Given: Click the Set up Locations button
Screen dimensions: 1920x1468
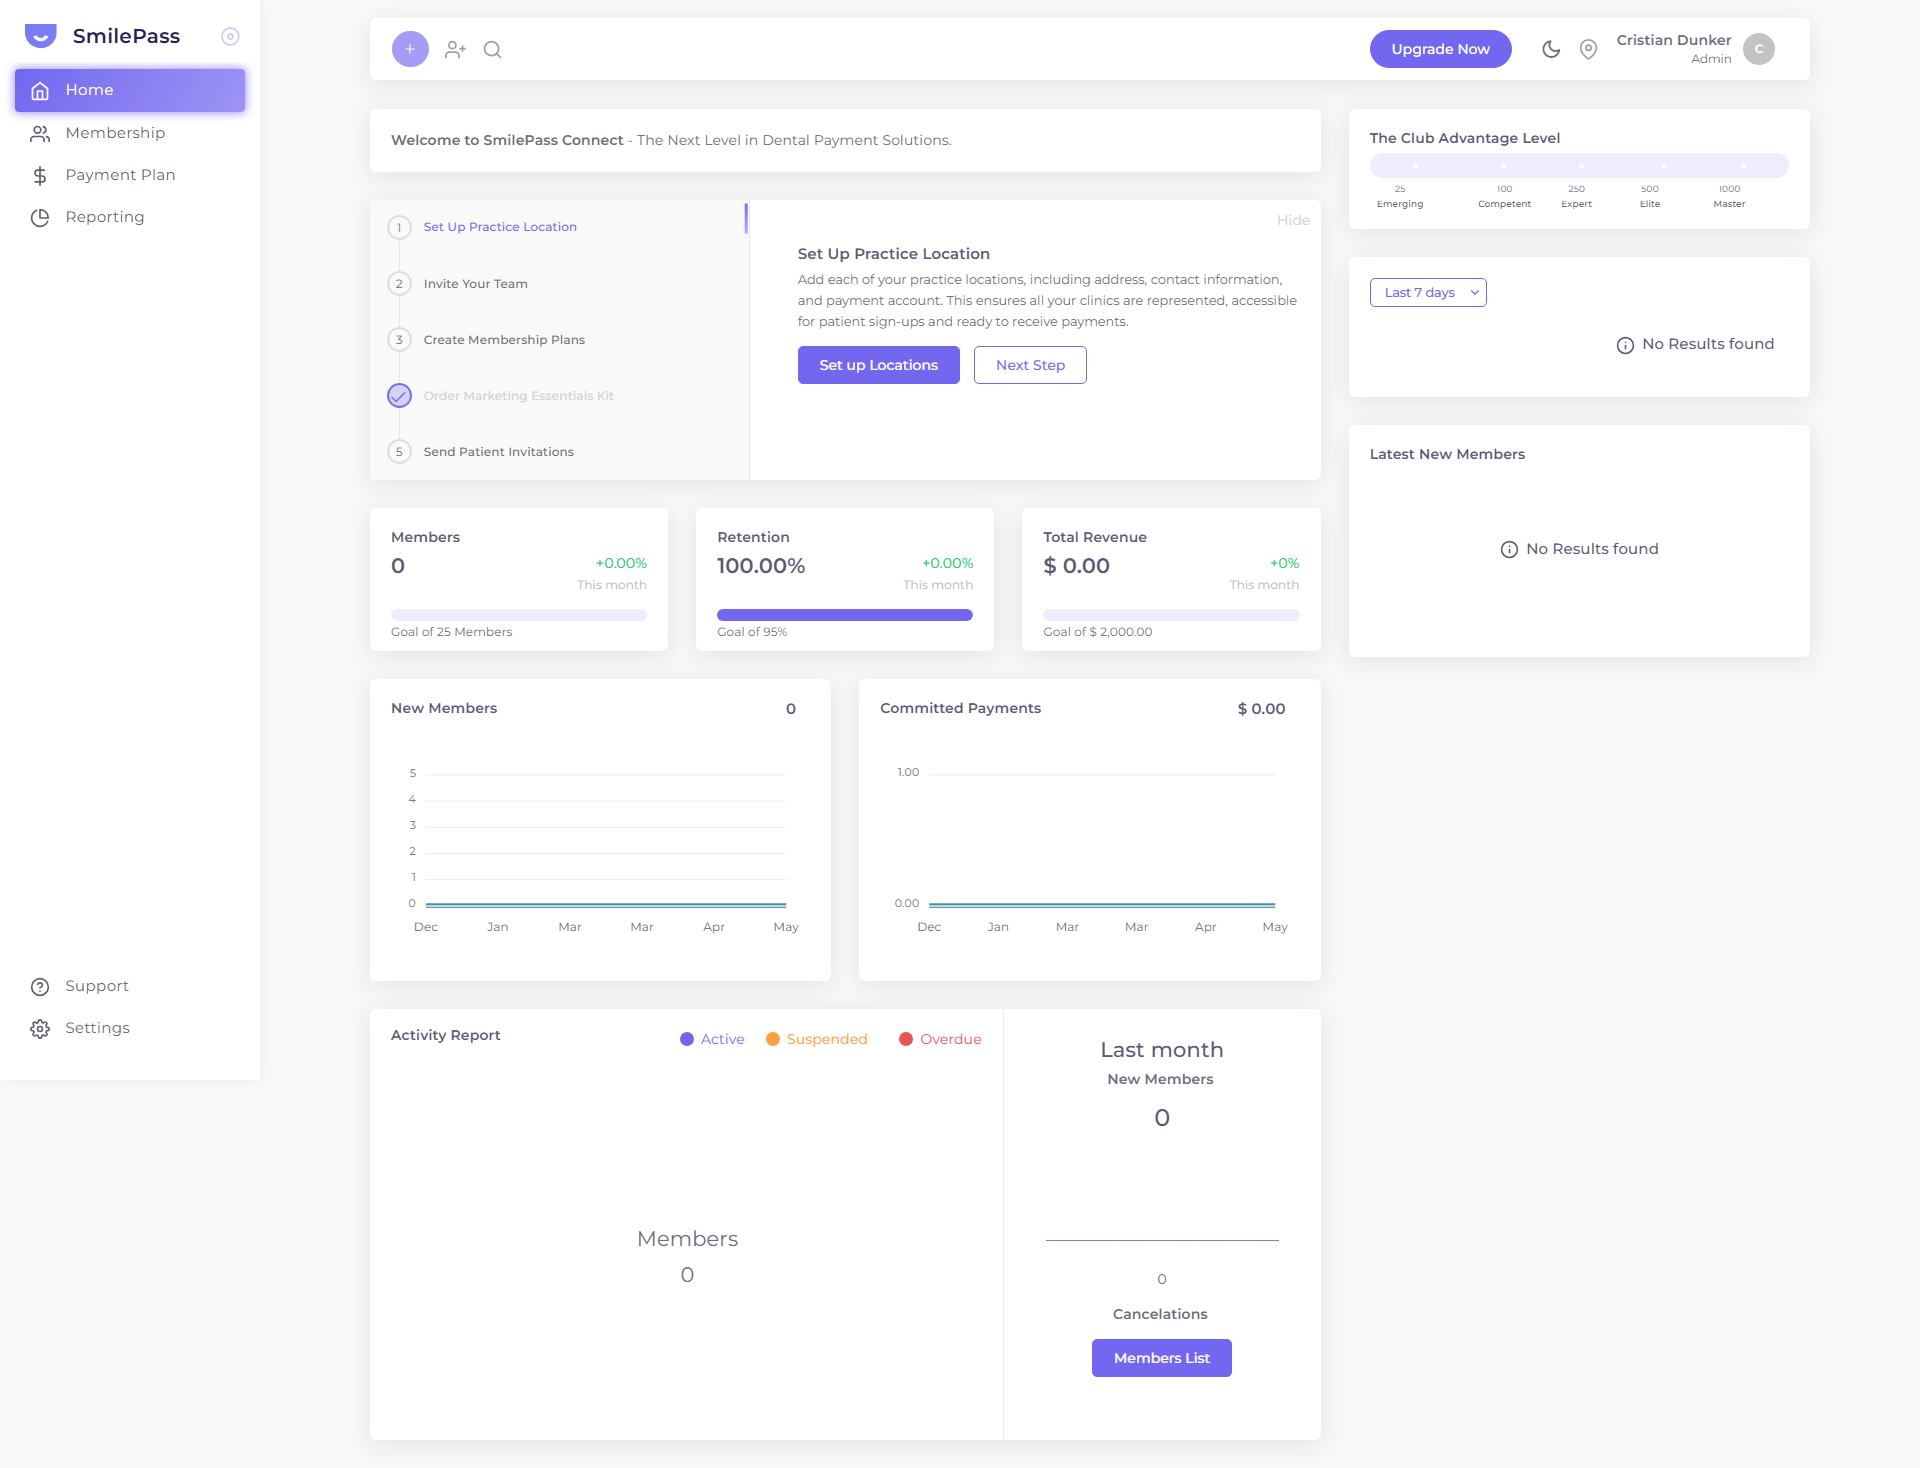Looking at the screenshot, I should (879, 365).
